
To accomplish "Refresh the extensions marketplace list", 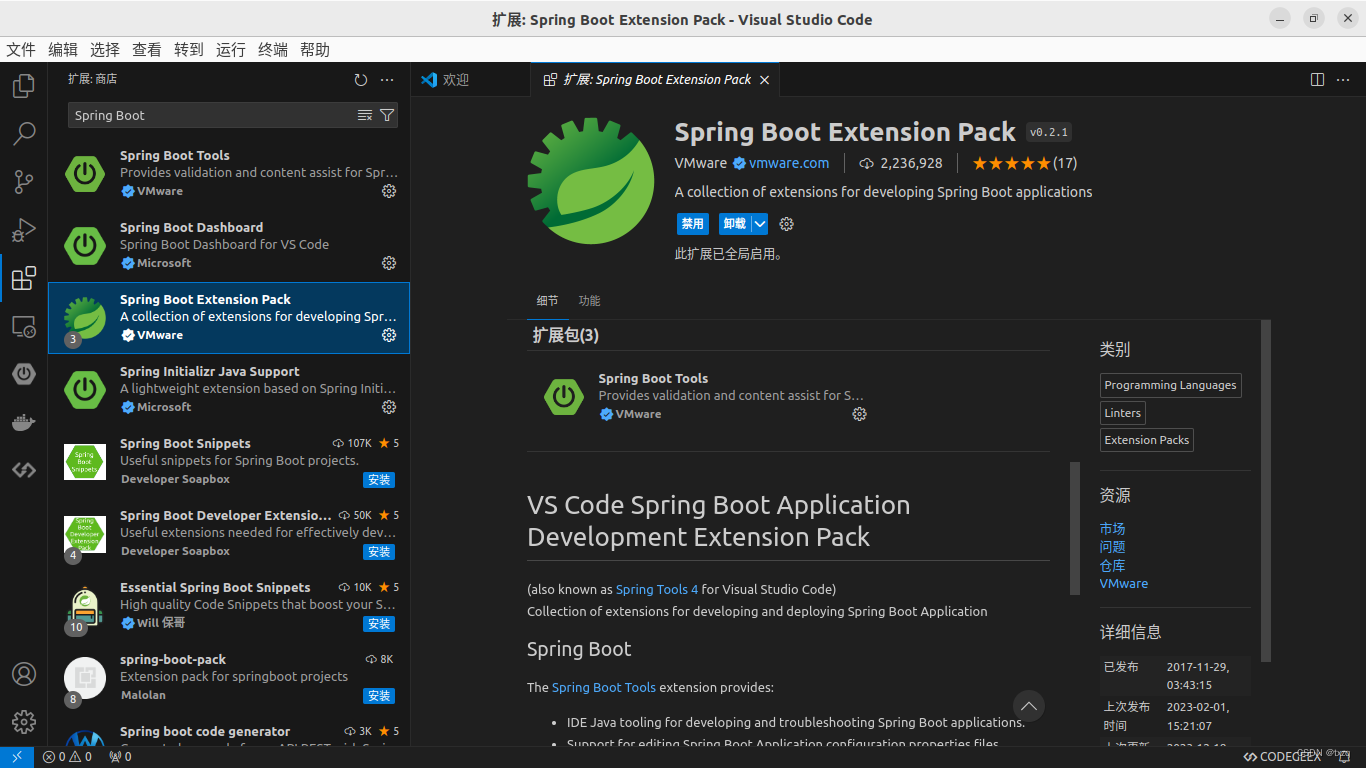I will coord(361,80).
